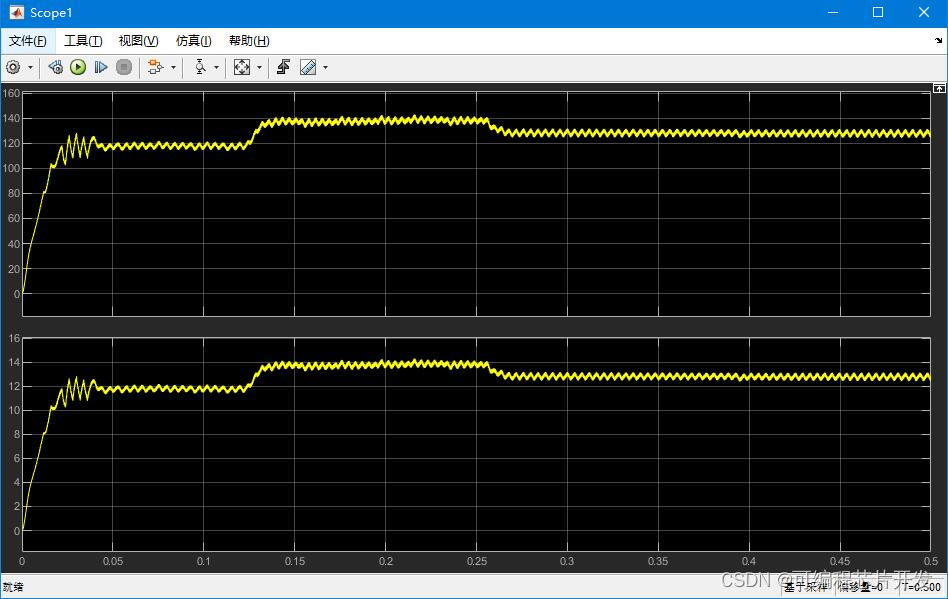Open the 帮助(H) menu

(249, 41)
